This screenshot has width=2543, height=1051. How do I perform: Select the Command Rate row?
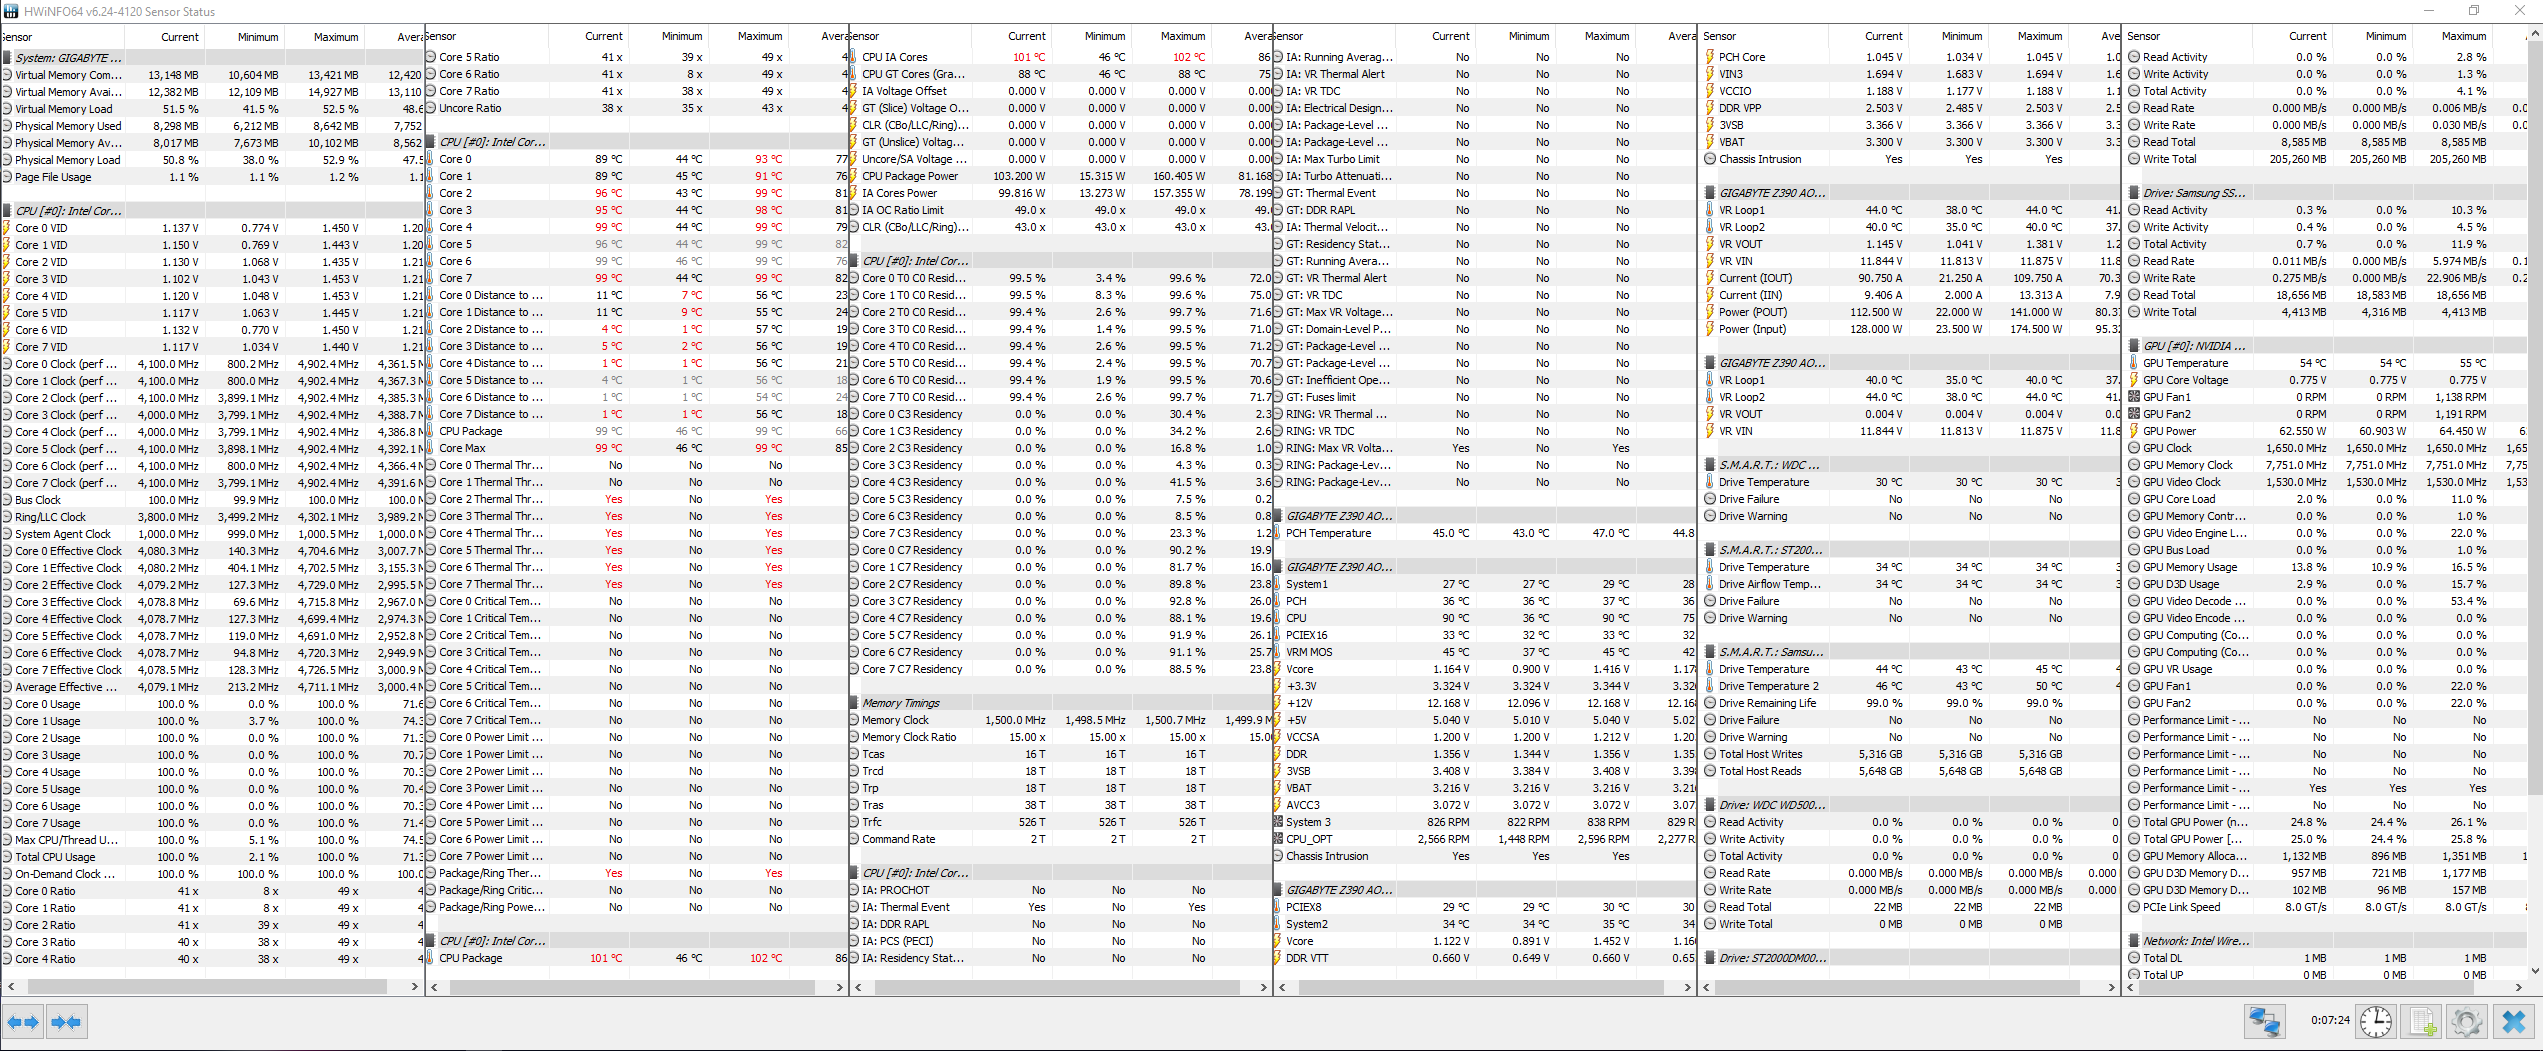coord(1060,839)
